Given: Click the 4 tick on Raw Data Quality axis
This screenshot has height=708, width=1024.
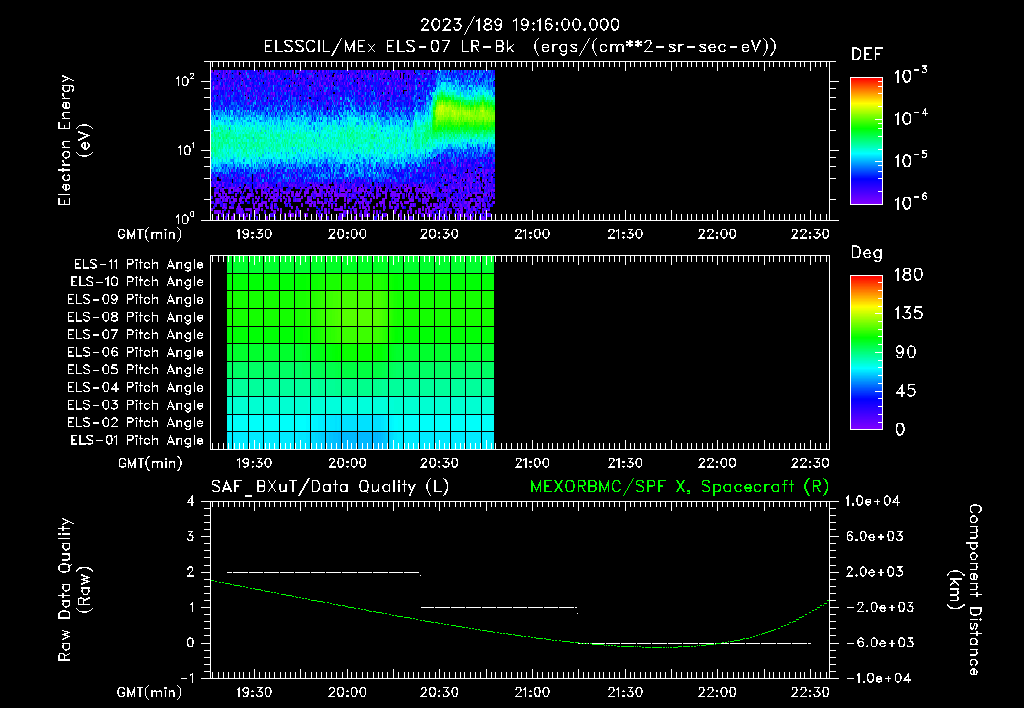Looking at the screenshot, I should click(x=190, y=501).
